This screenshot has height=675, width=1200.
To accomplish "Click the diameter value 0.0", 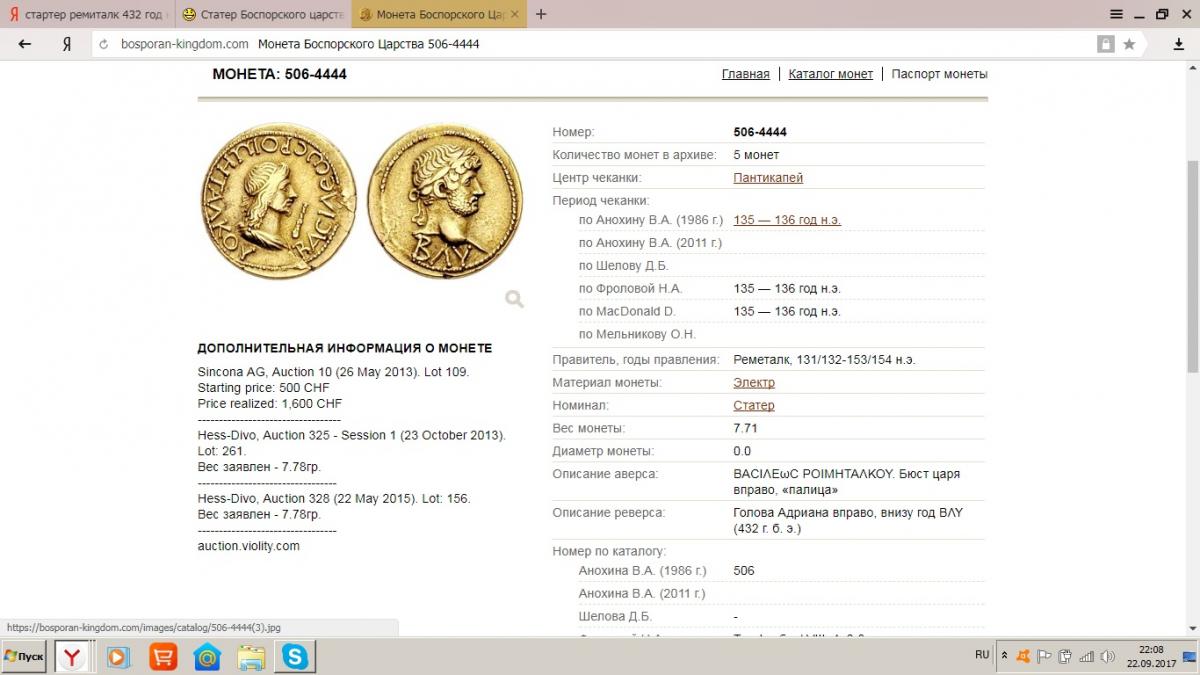I will [x=742, y=451].
